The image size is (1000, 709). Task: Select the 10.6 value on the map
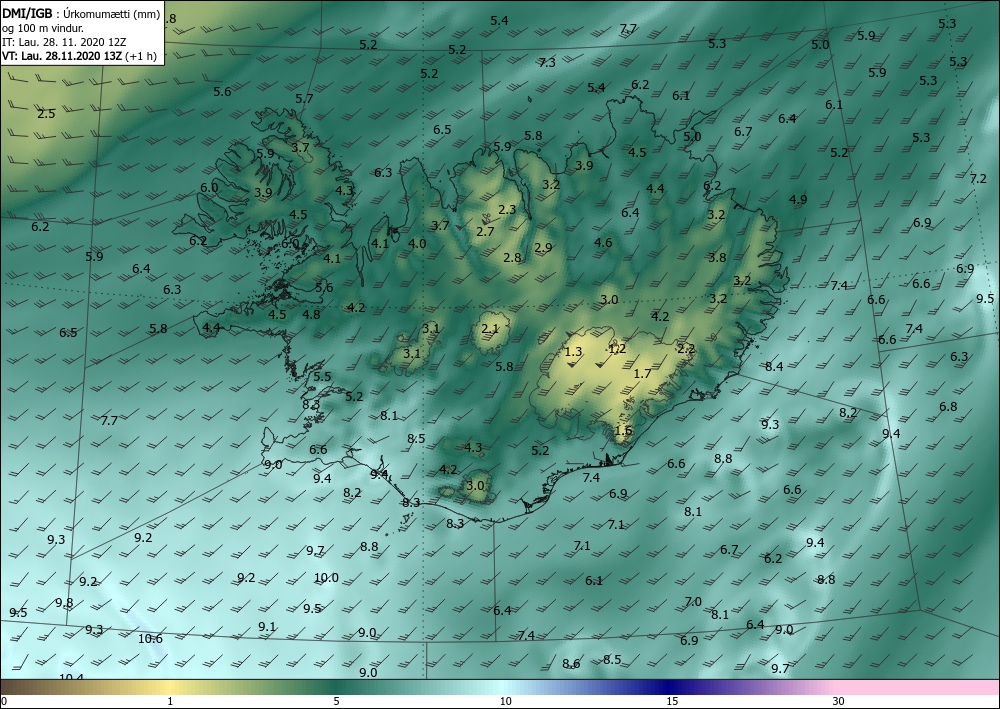pos(151,638)
